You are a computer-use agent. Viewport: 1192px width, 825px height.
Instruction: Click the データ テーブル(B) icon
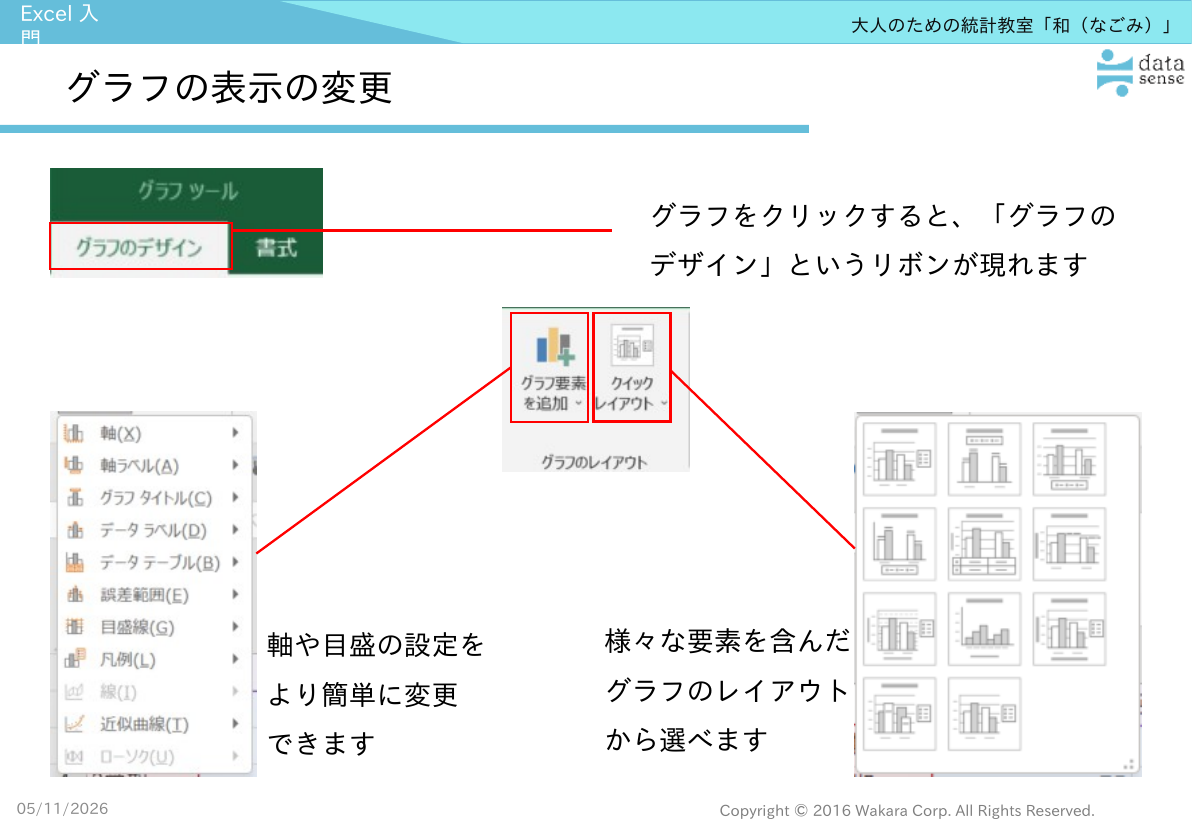[74, 562]
